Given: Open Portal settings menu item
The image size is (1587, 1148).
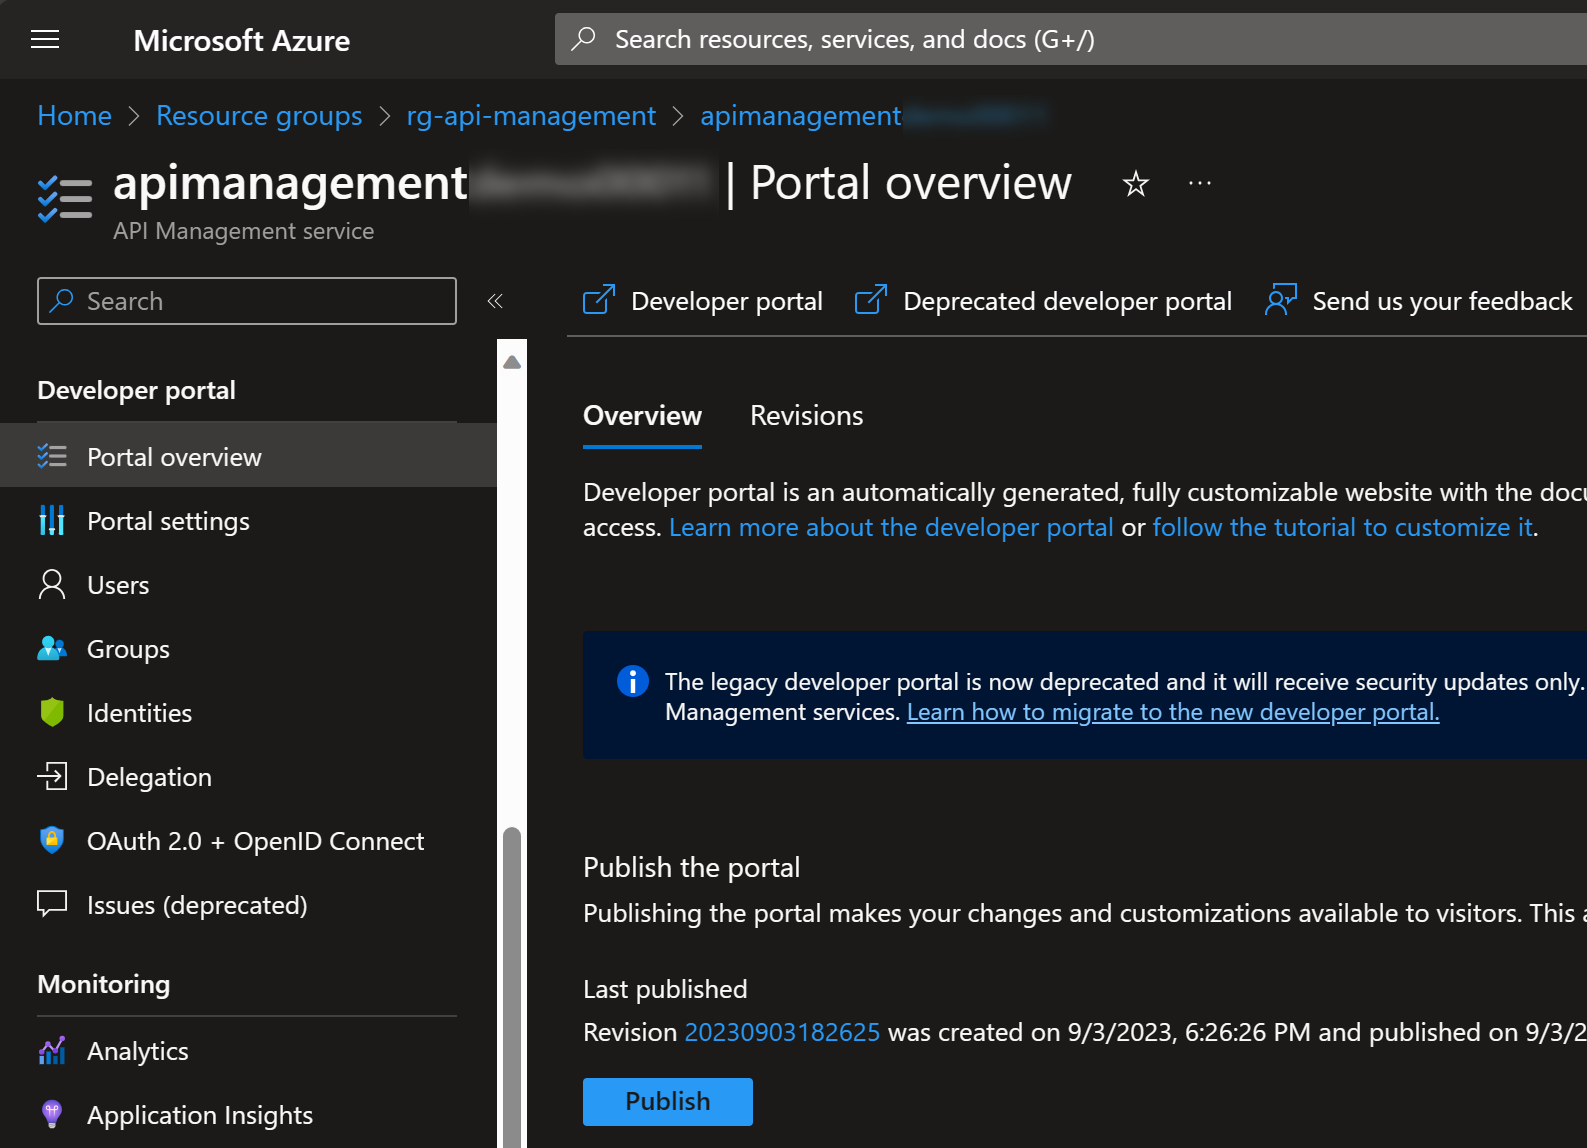Looking at the screenshot, I should tap(248, 520).
